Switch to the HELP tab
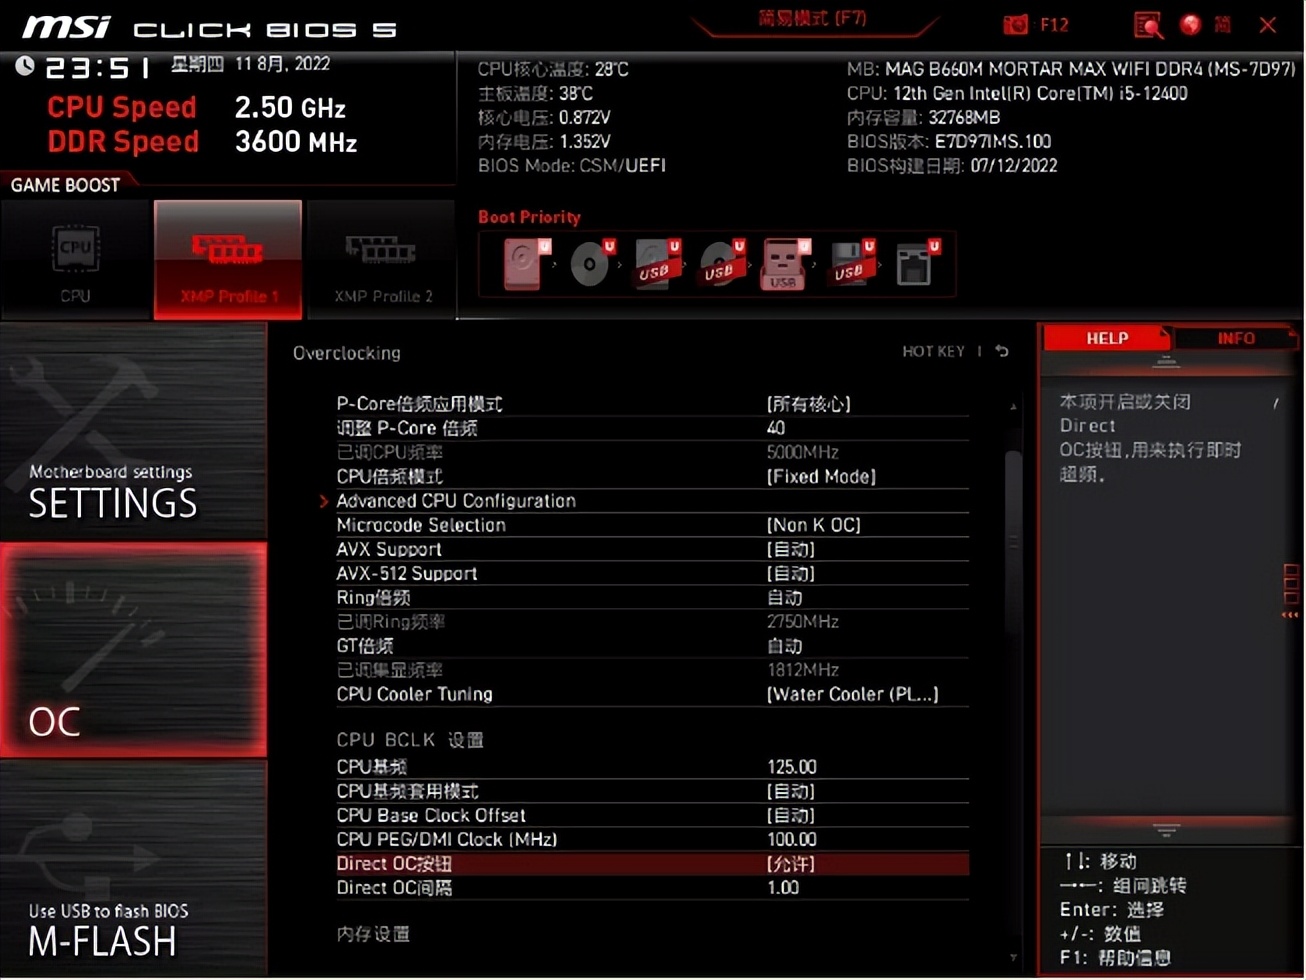This screenshot has height=980, width=1306. (1106, 338)
